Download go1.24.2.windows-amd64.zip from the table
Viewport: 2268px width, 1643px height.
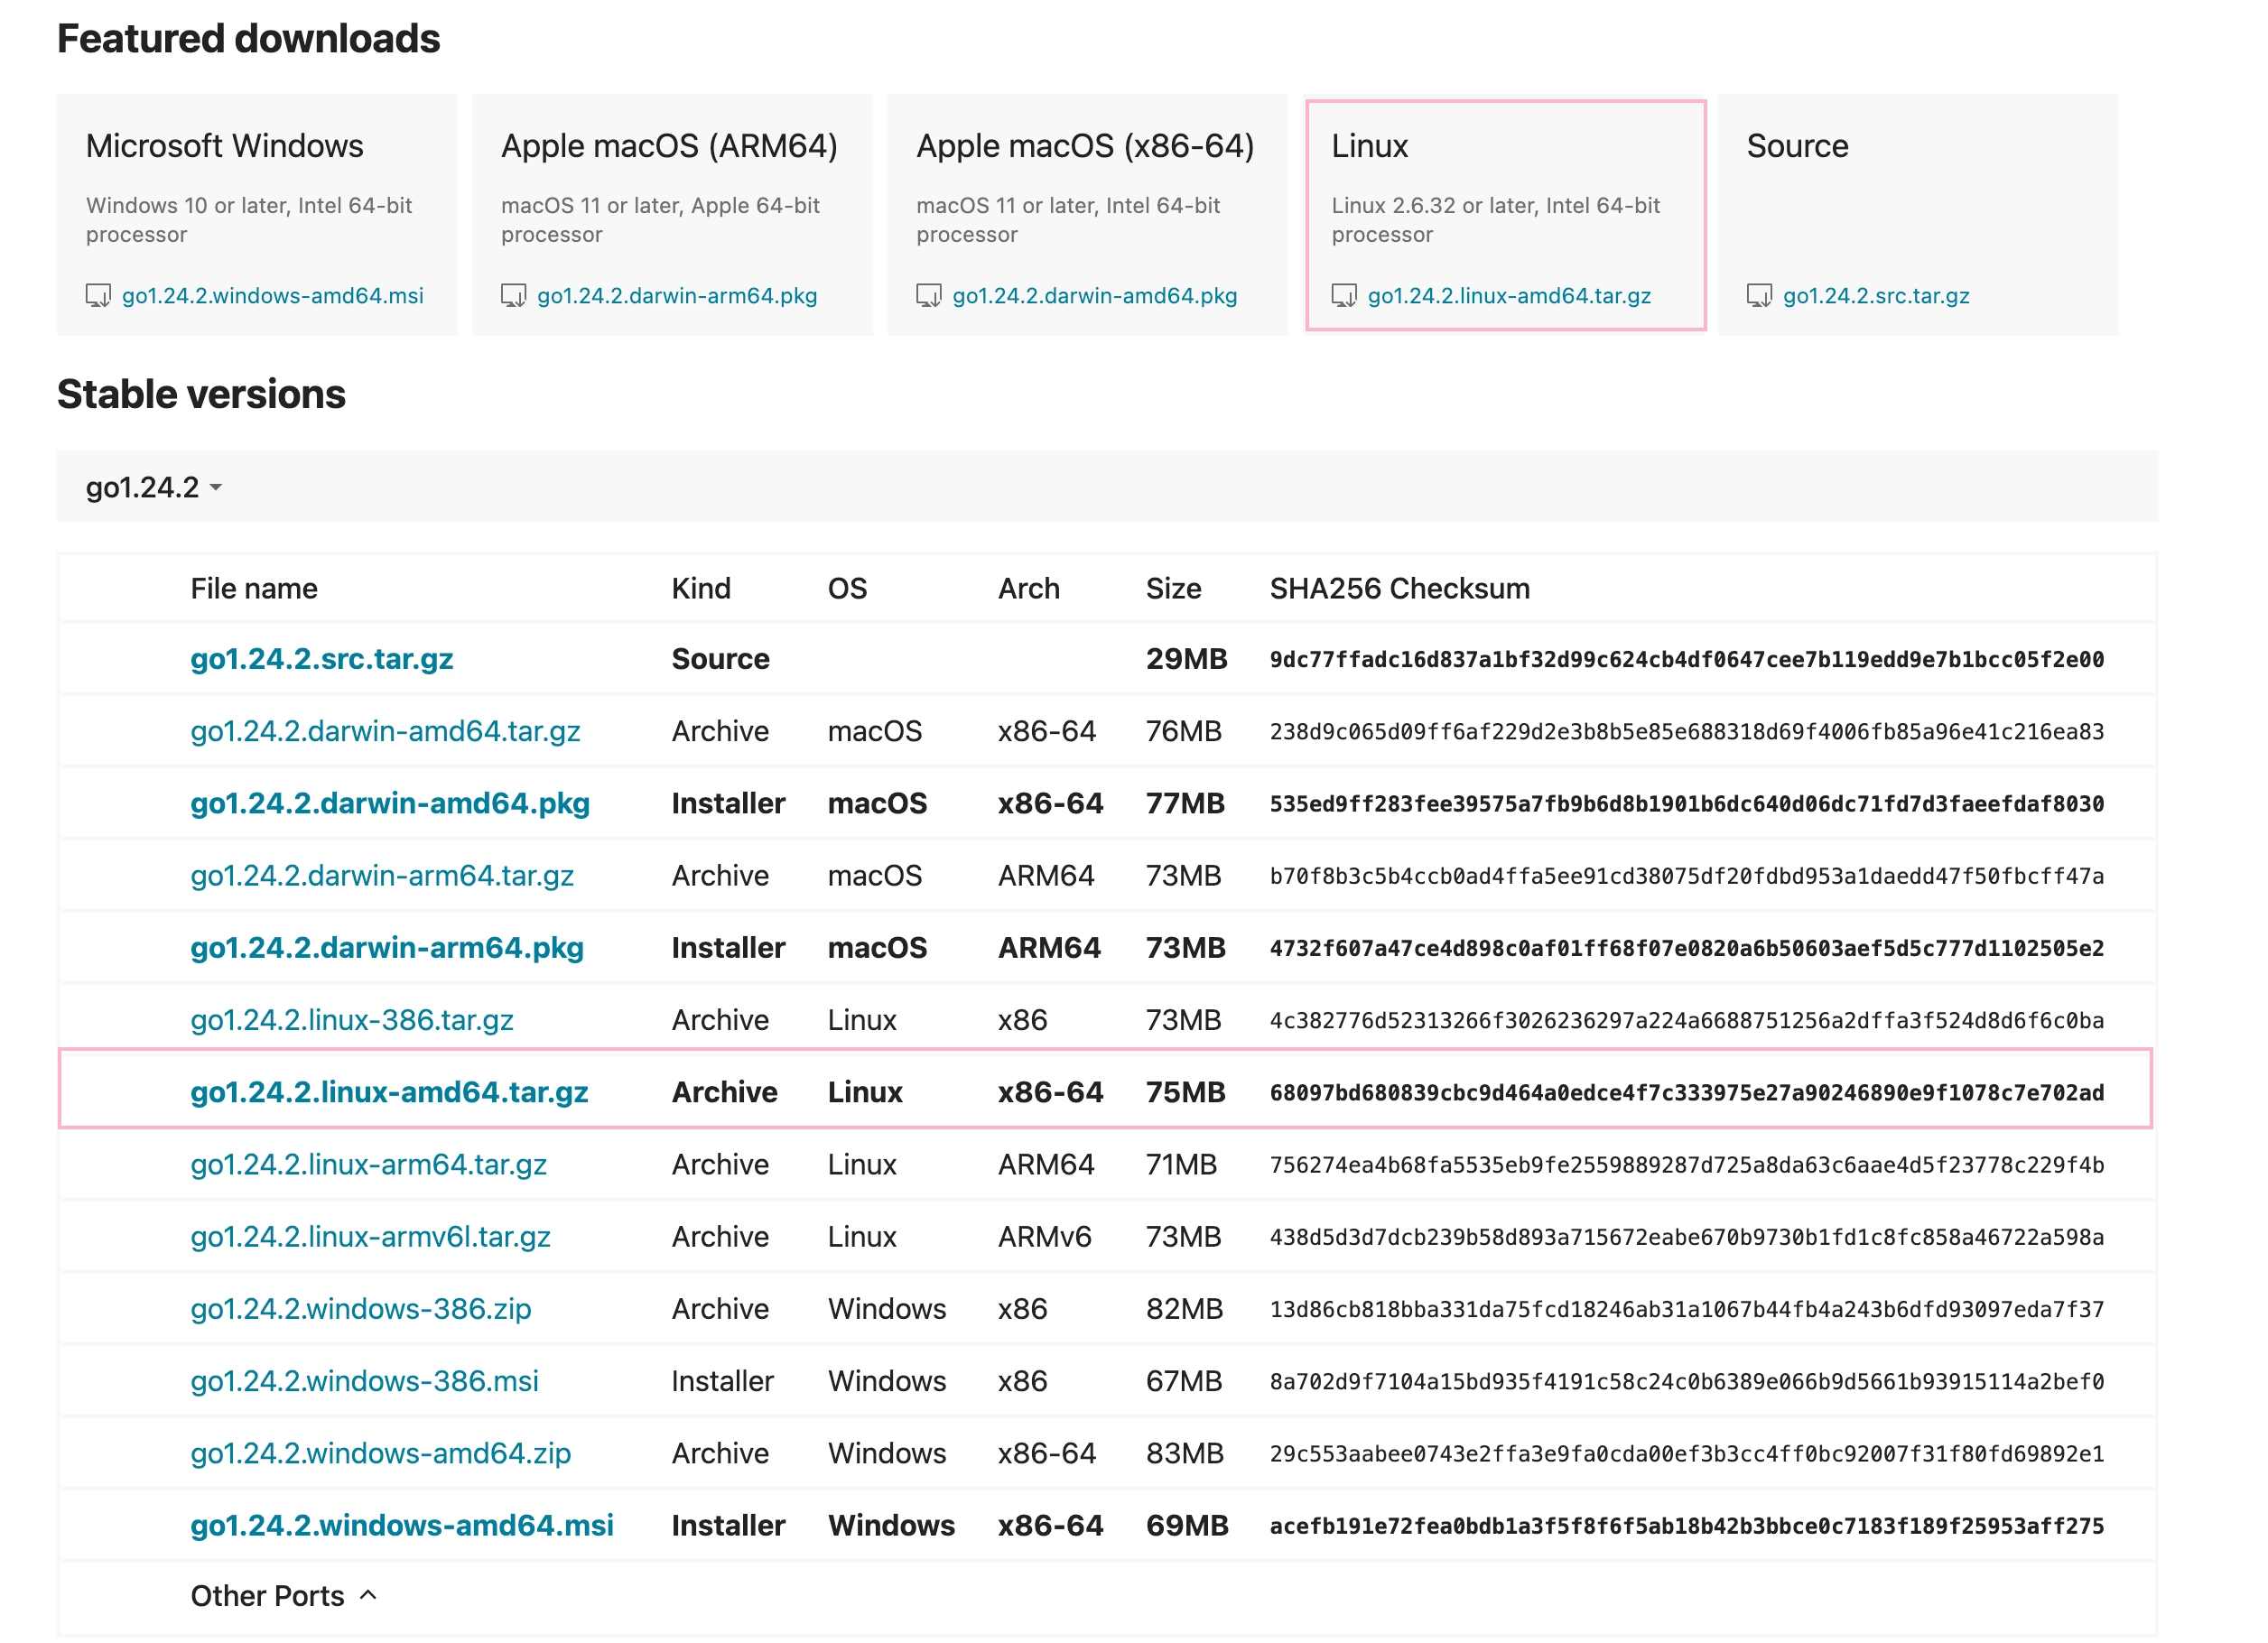click(381, 1453)
